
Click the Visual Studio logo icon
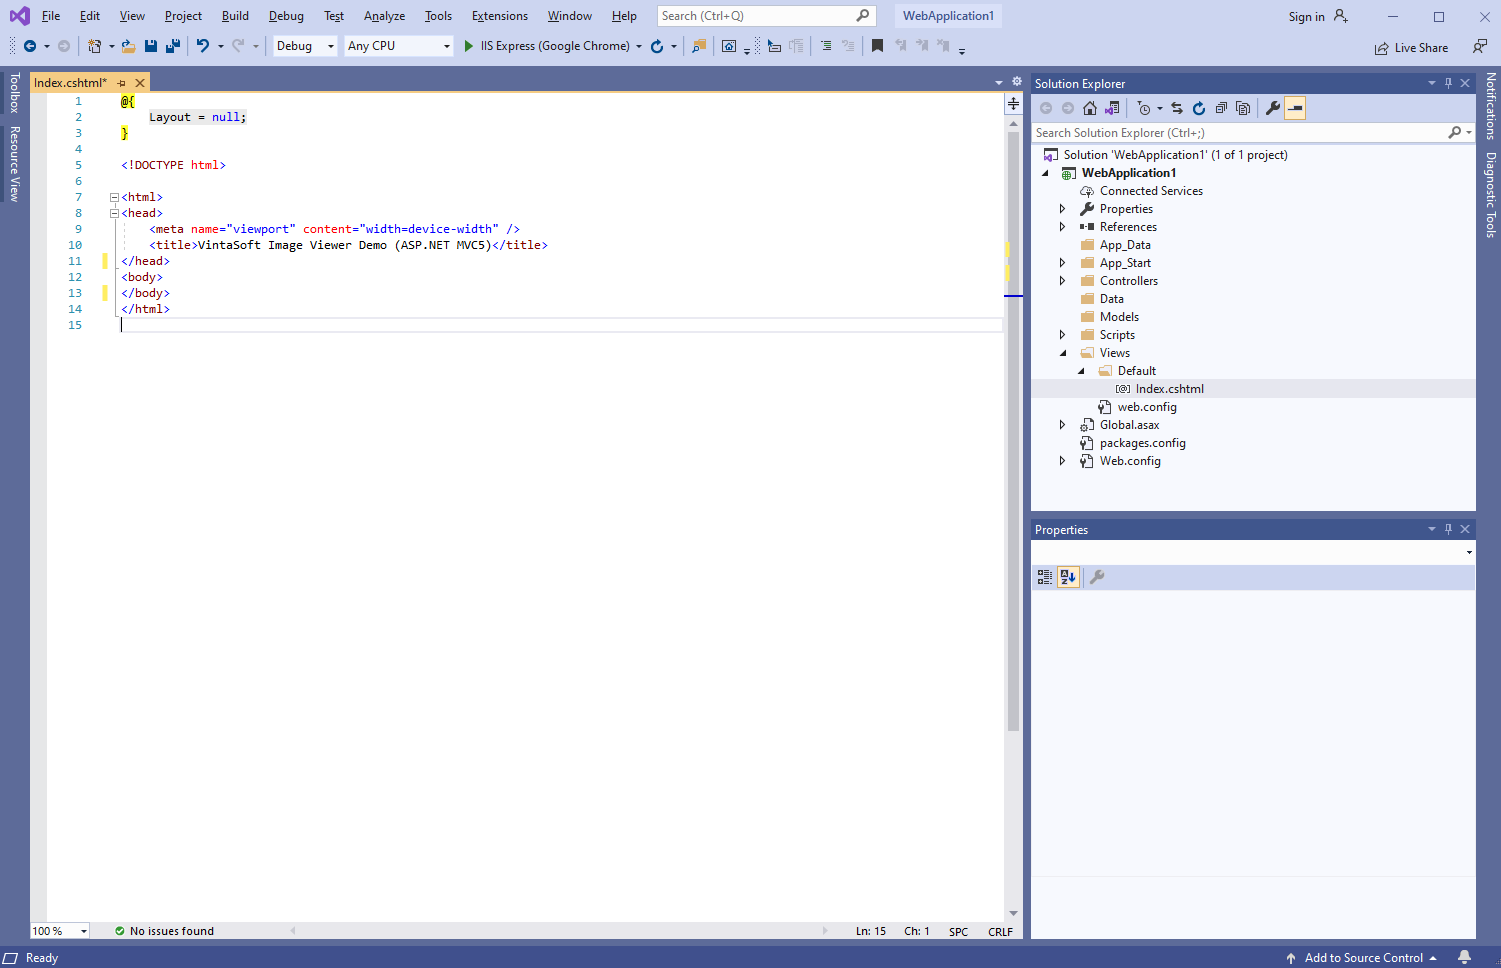(x=19, y=16)
